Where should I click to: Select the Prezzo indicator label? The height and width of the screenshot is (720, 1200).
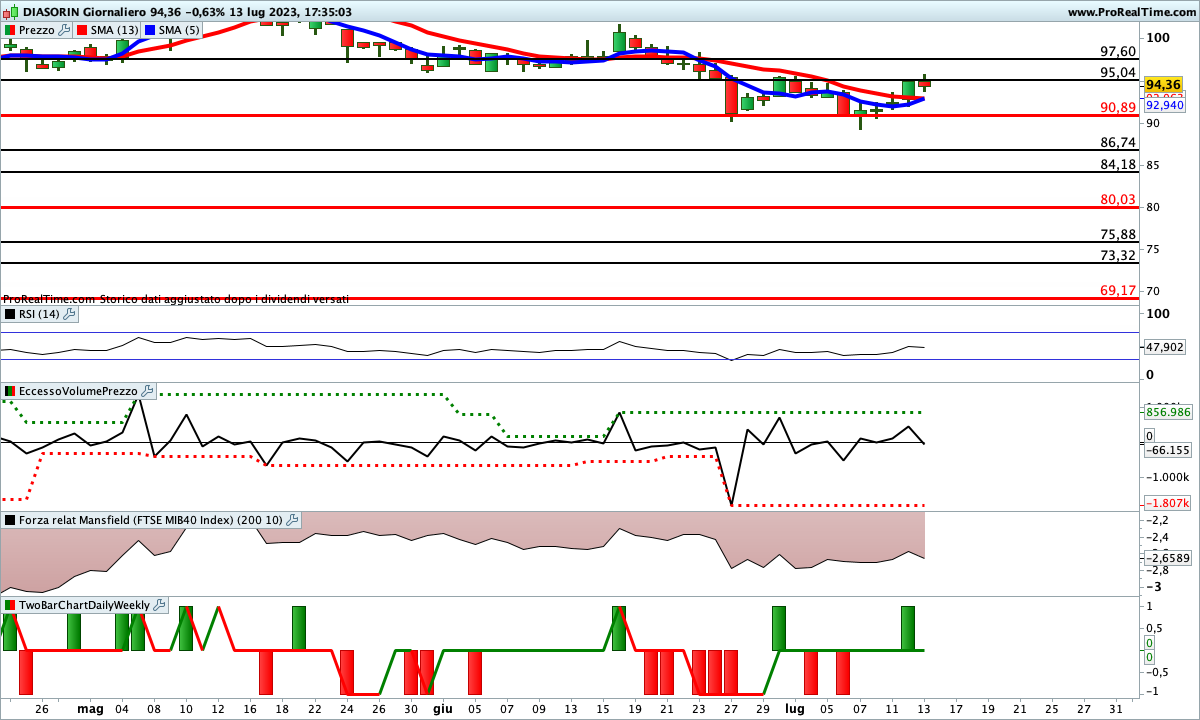point(37,30)
